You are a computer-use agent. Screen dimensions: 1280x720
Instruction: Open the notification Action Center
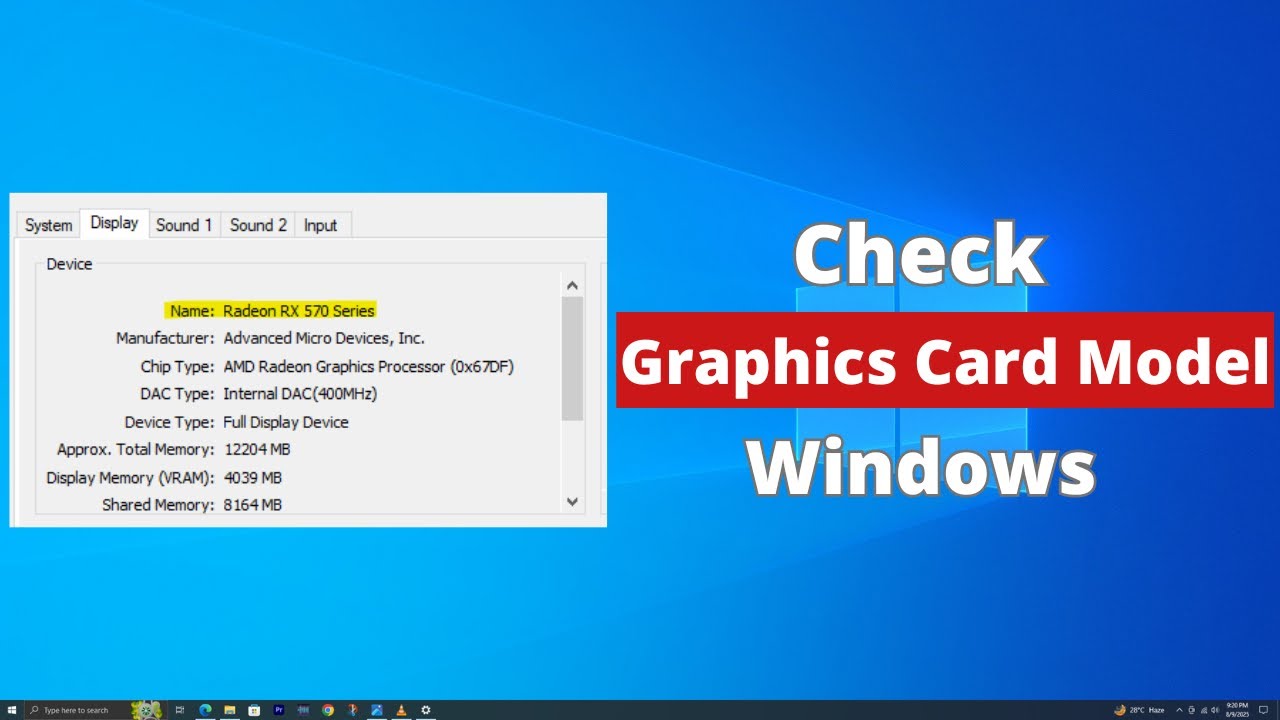click(1263, 710)
